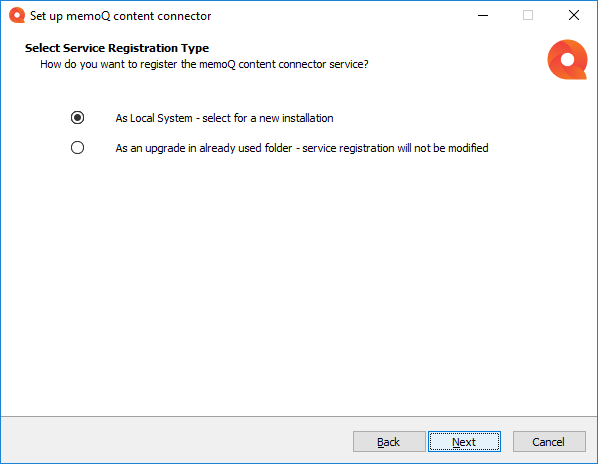Return to the previous page with Back
The height and width of the screenshot is (464, 598).
(389, 442)
